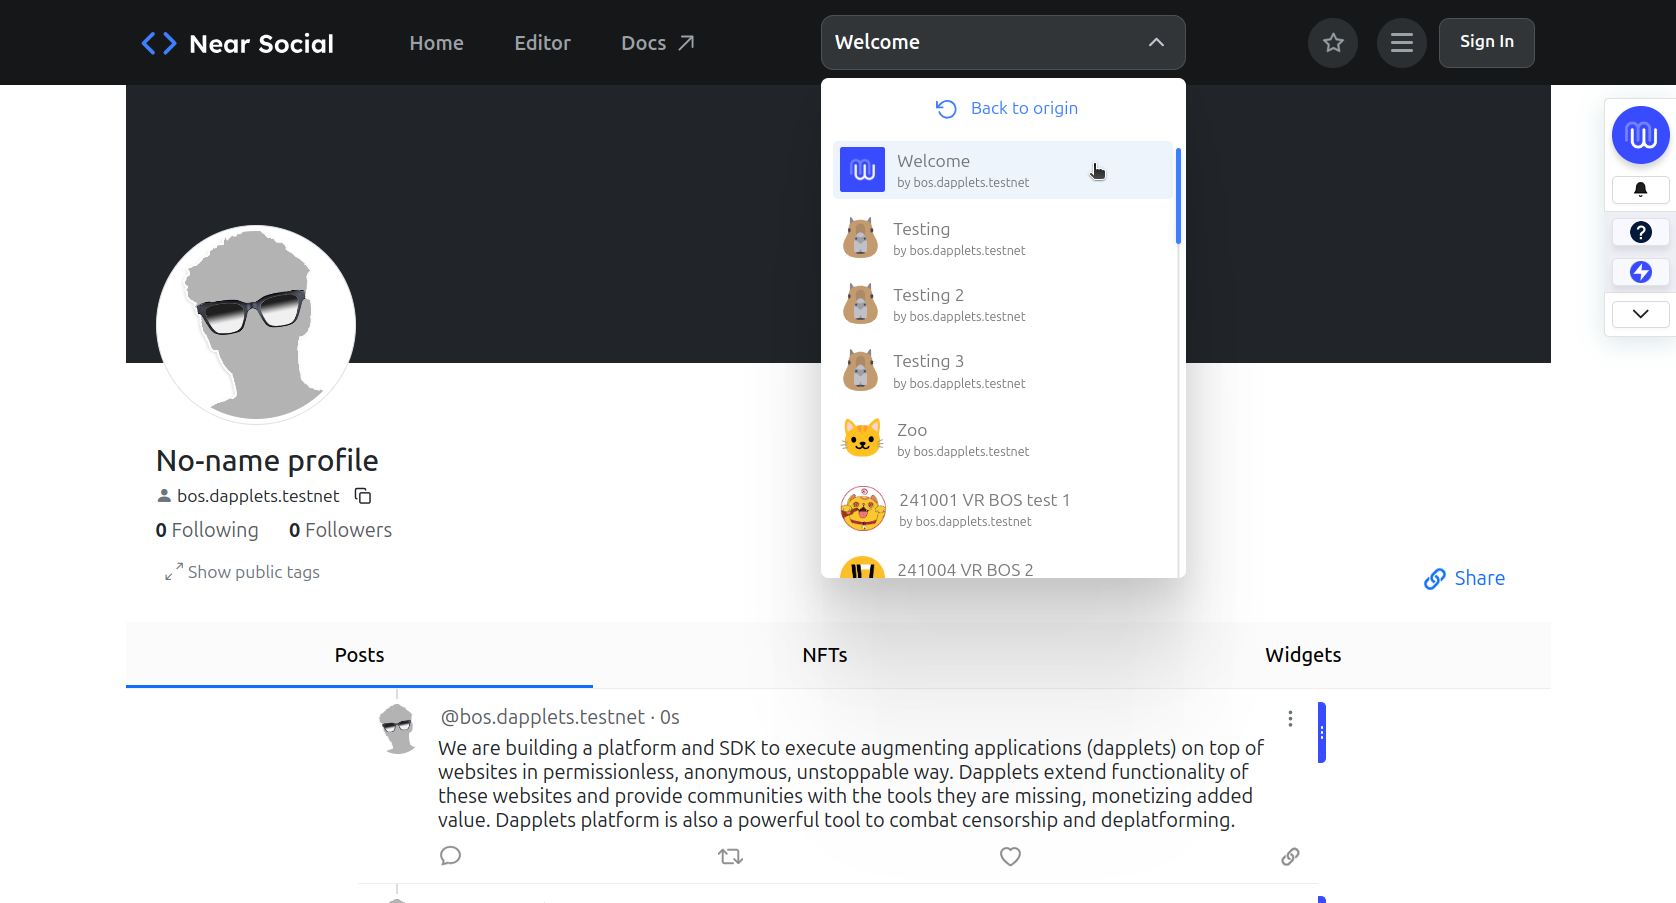Click the star icon in the top bar
Viewport: 1676px width, 903px height.
coord(1333,42)
